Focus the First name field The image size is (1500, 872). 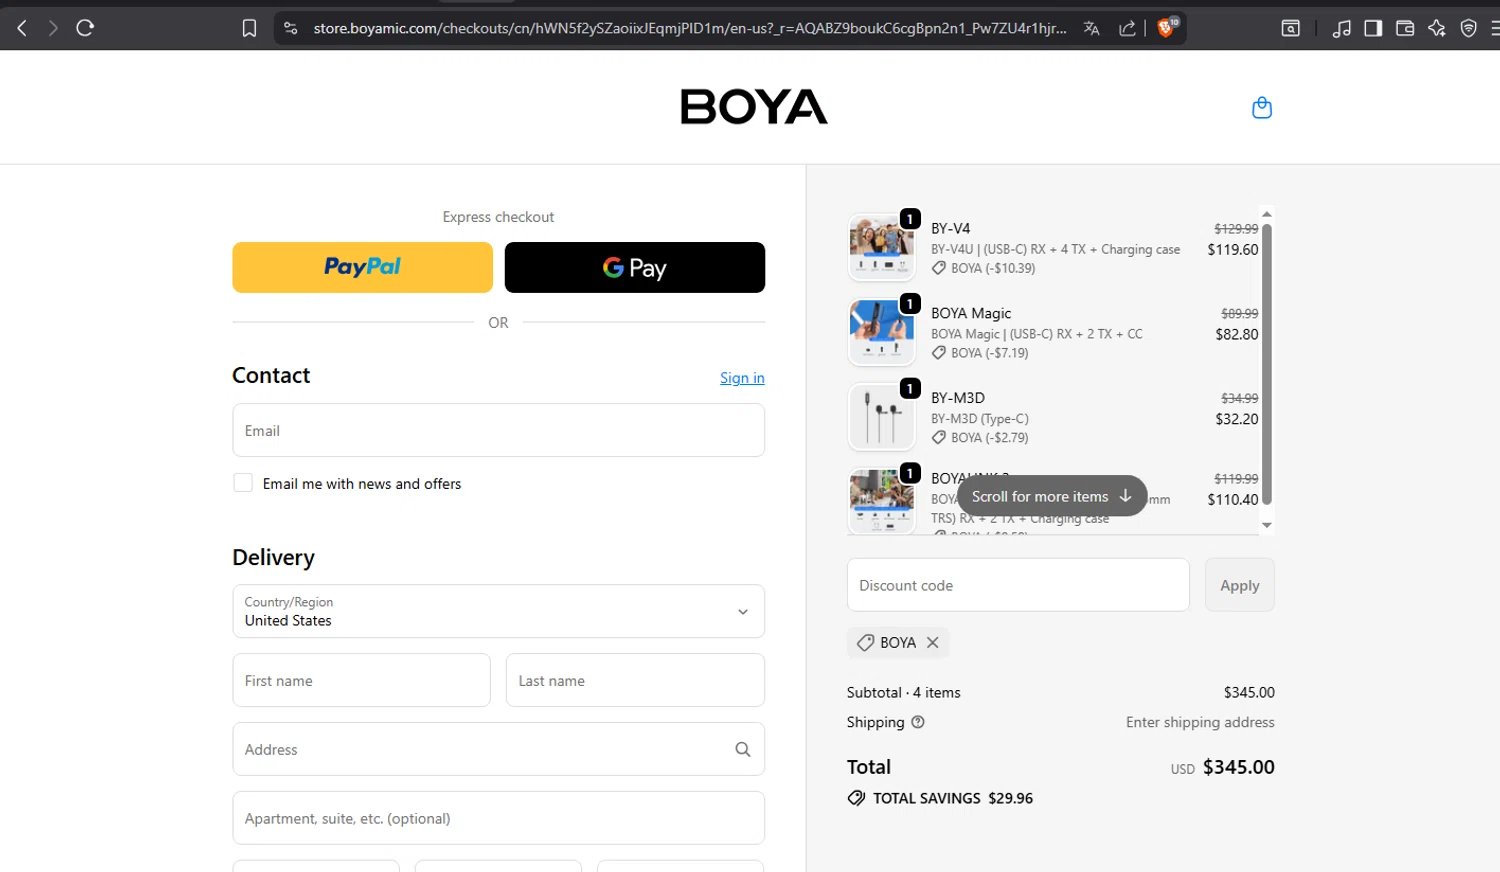(x=362, y=680)
